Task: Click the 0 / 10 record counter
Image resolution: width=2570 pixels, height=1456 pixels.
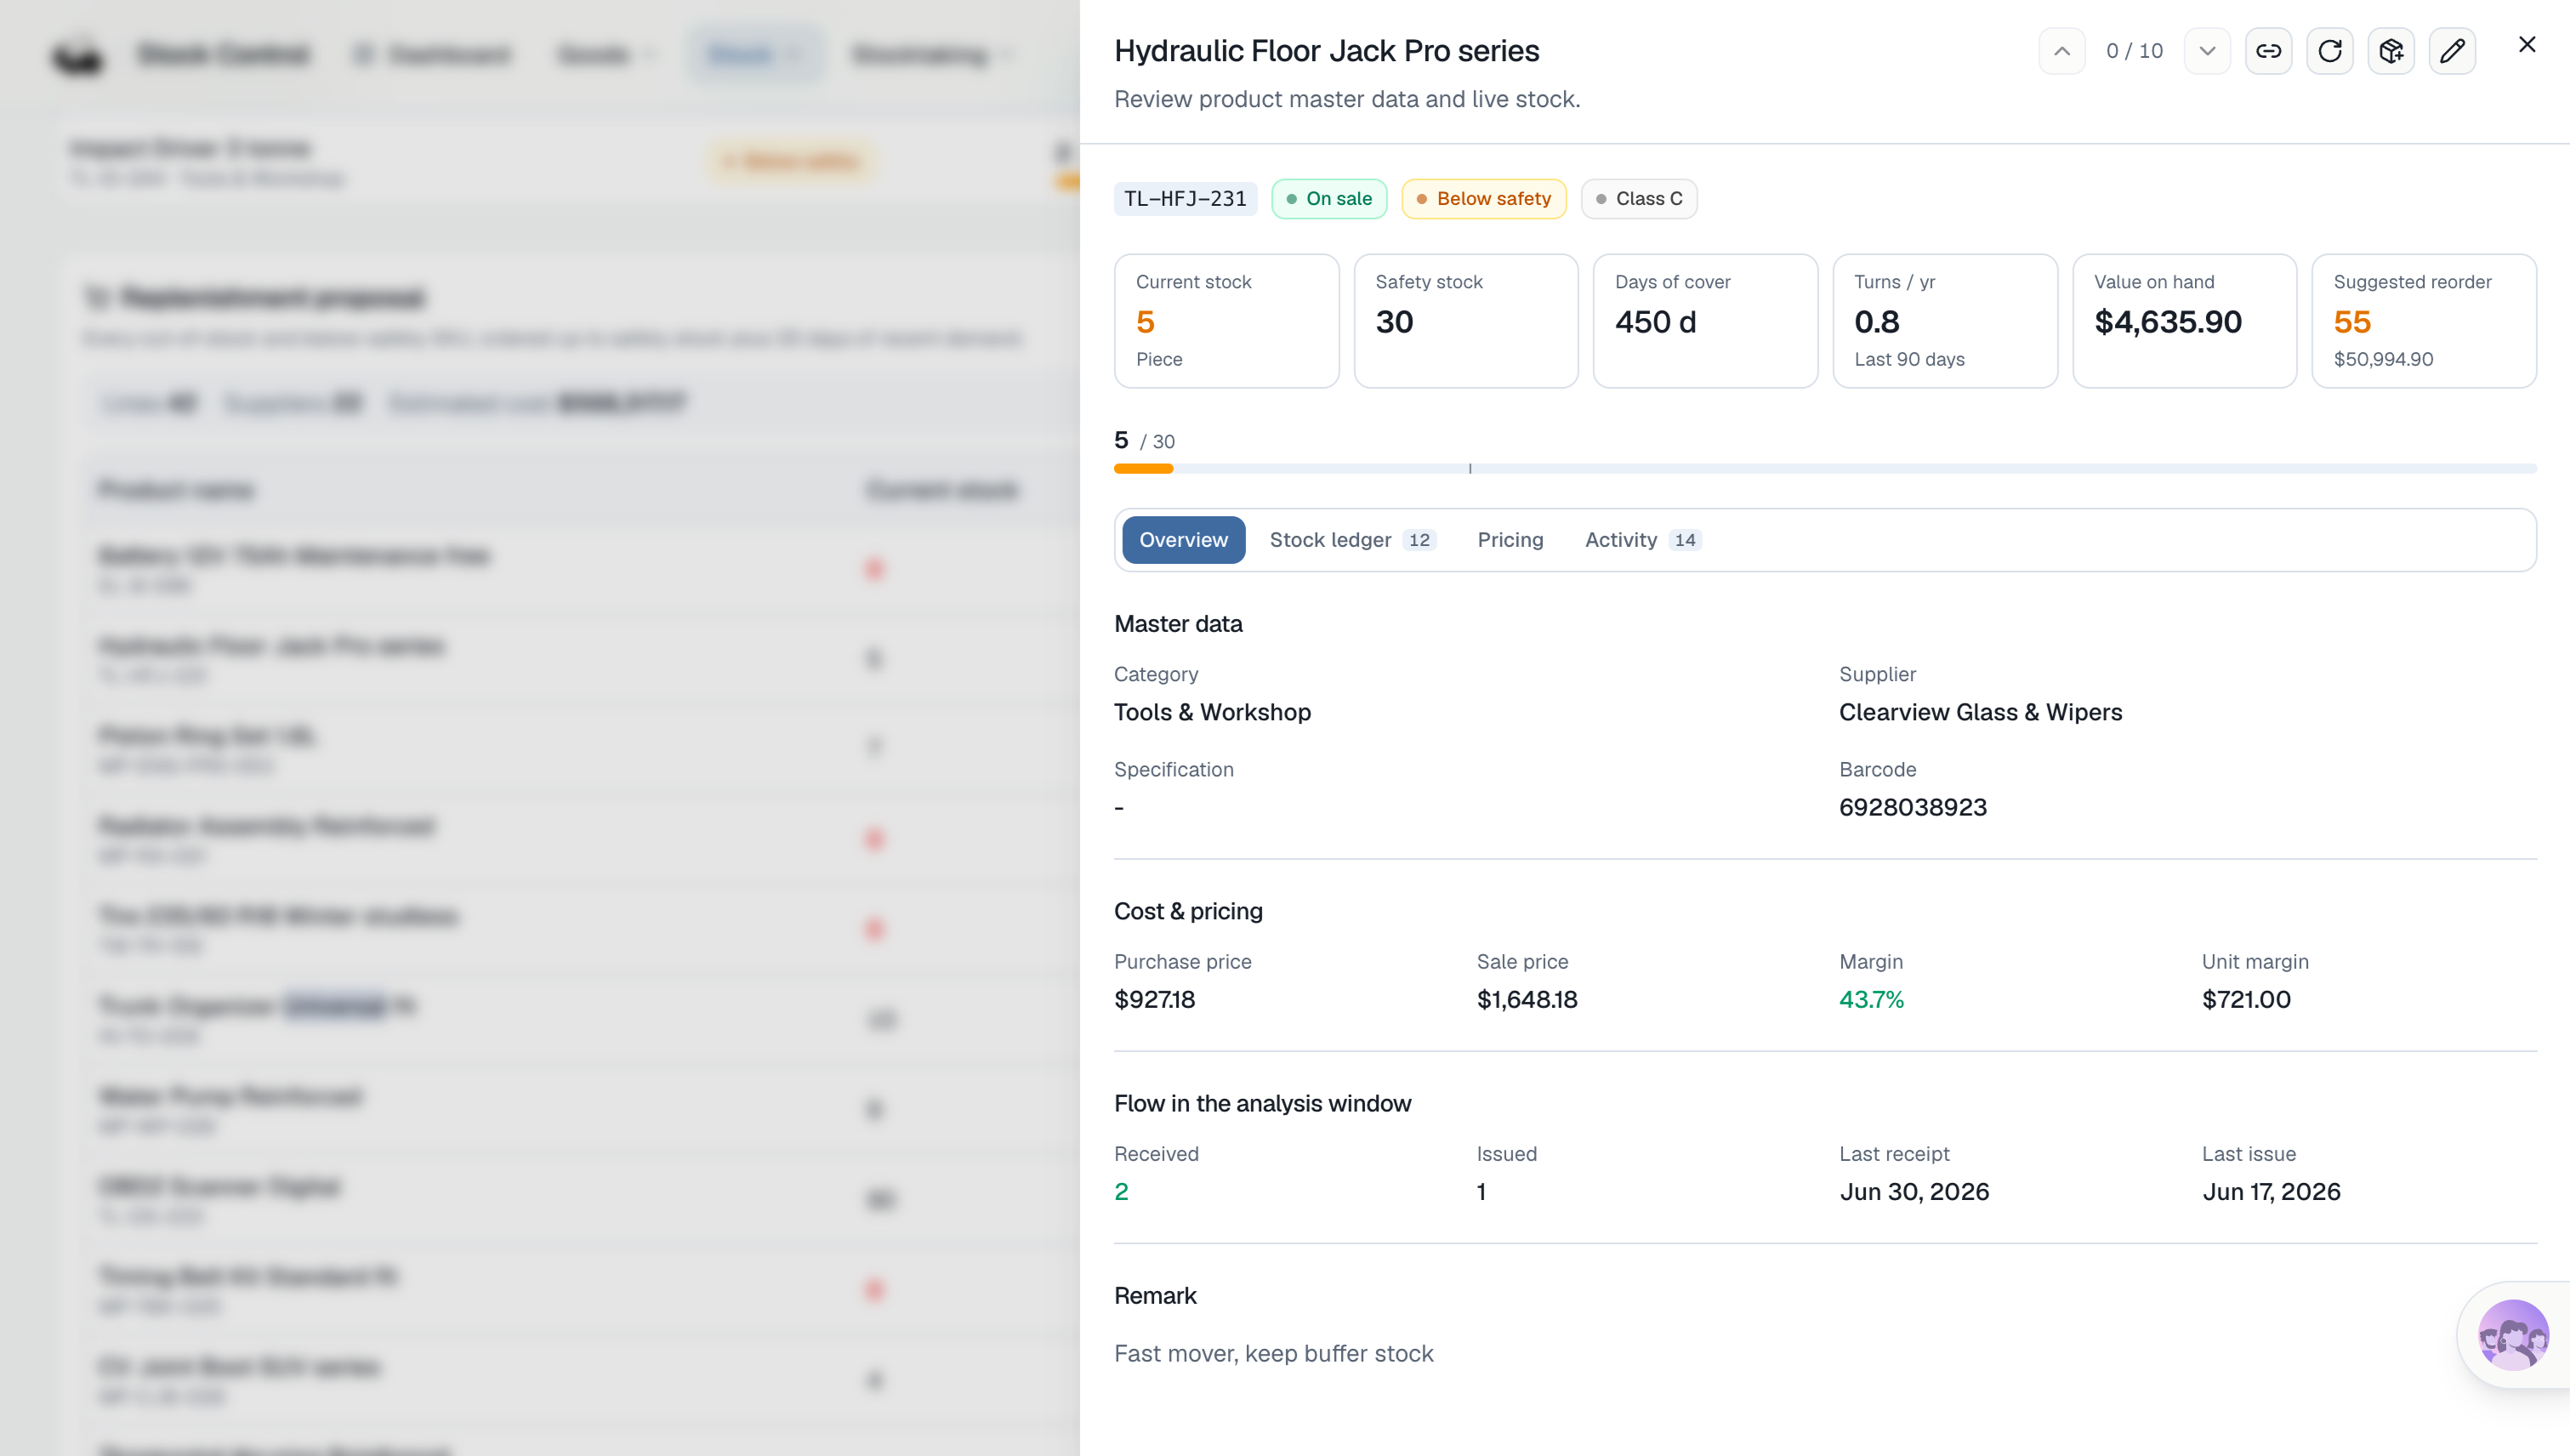Action: [x=2134, y=51]
